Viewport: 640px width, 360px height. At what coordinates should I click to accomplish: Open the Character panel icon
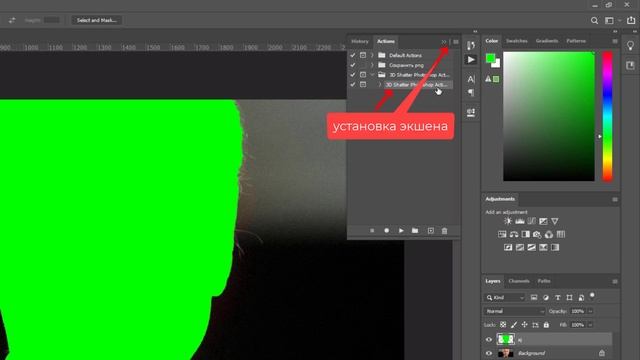click(x=471, y=79)
